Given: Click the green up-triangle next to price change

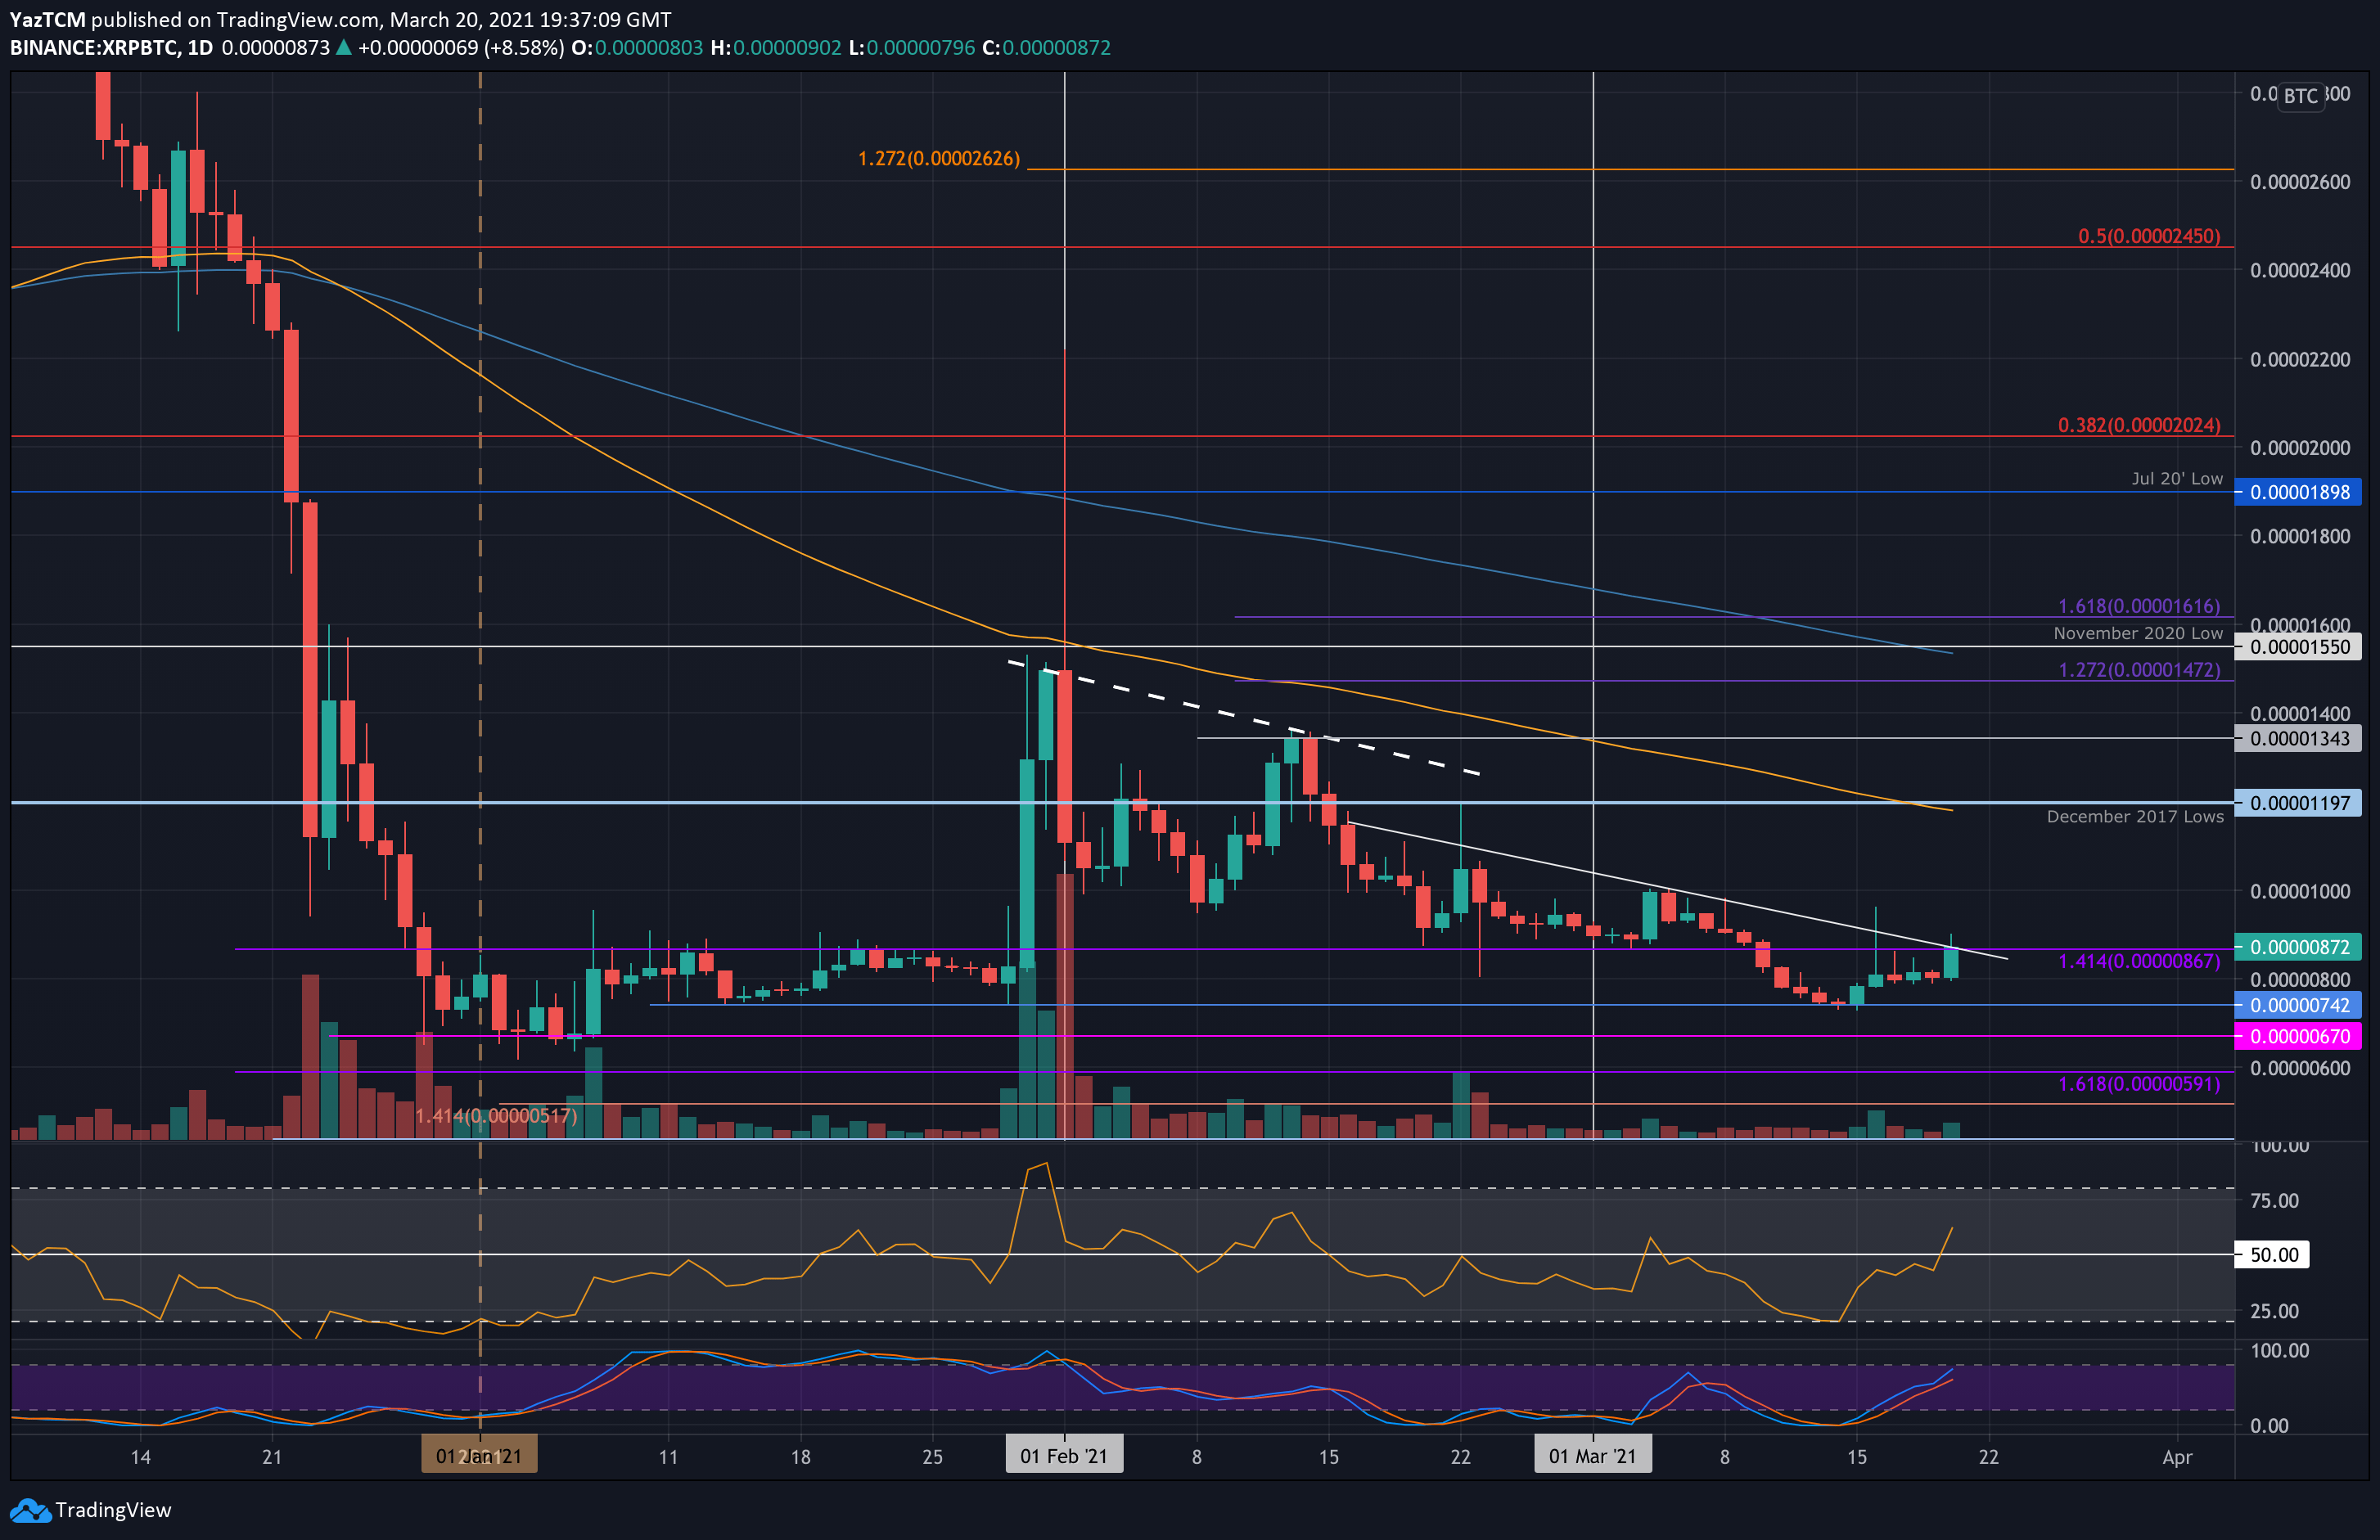Looking at the screenshot, I should 343,48.
